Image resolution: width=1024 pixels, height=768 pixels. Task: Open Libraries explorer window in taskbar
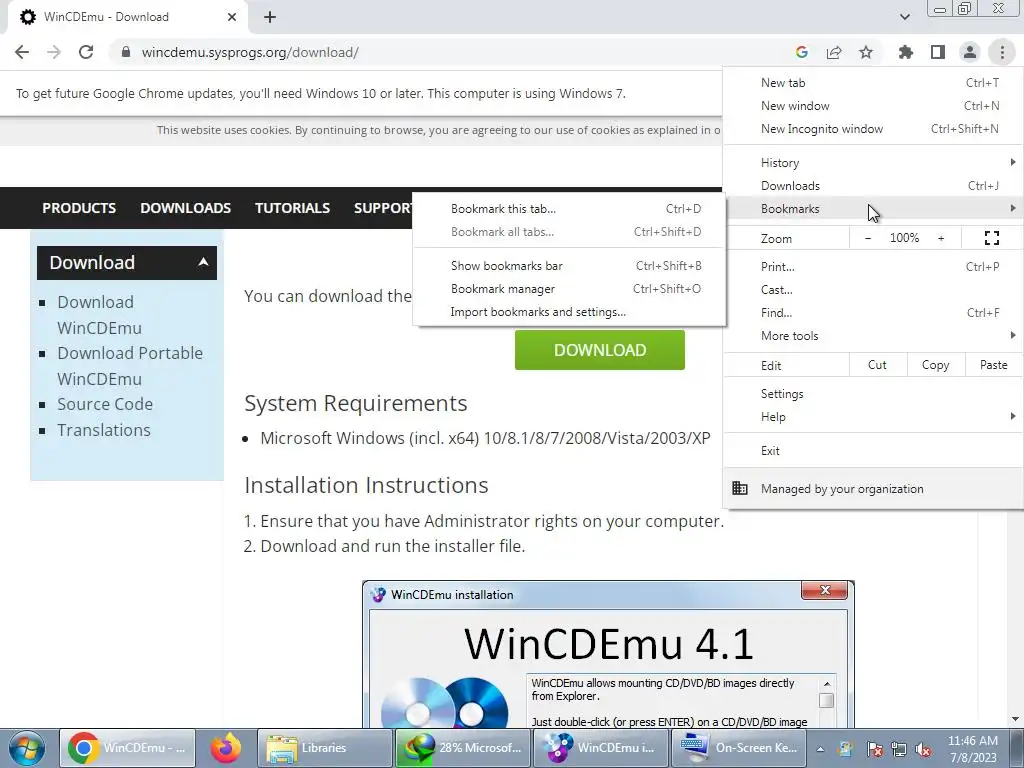click(324, 748)
